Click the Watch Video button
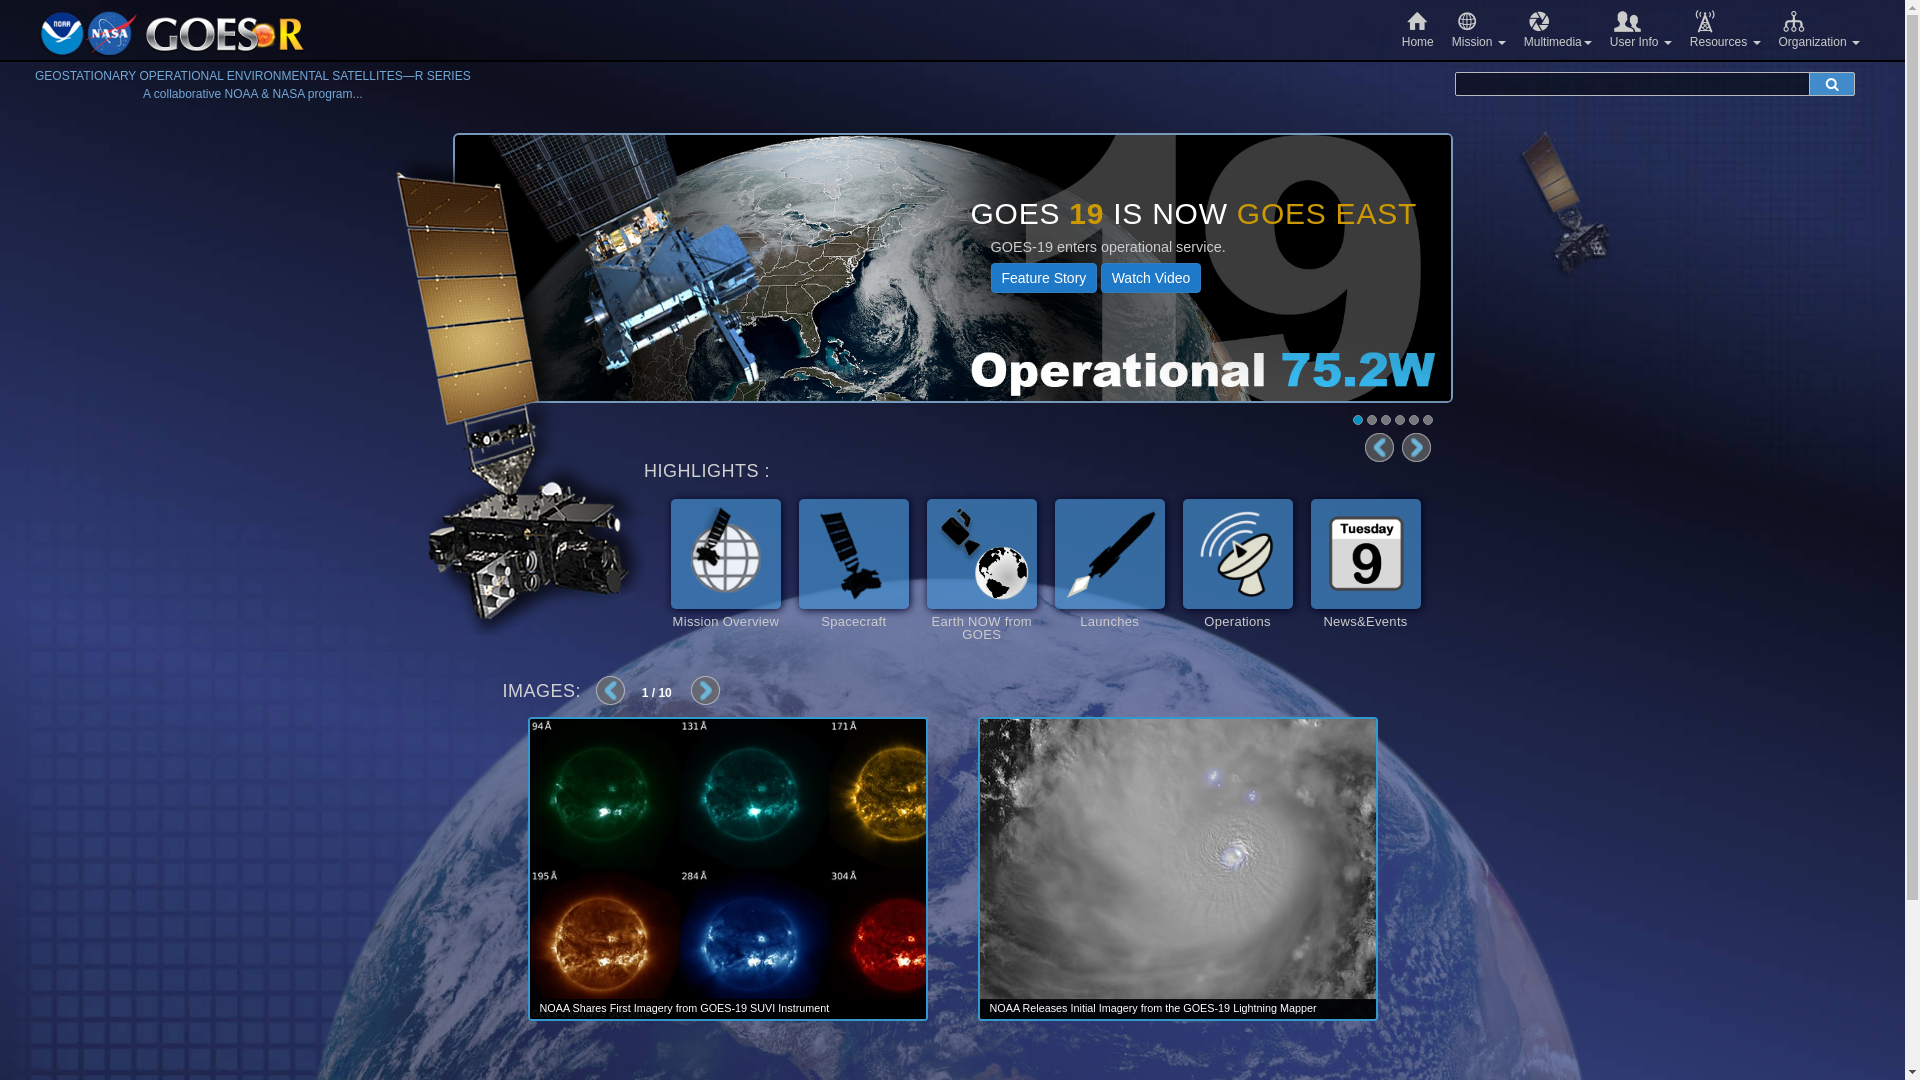1920x1080 pixels. (1151, 278)
